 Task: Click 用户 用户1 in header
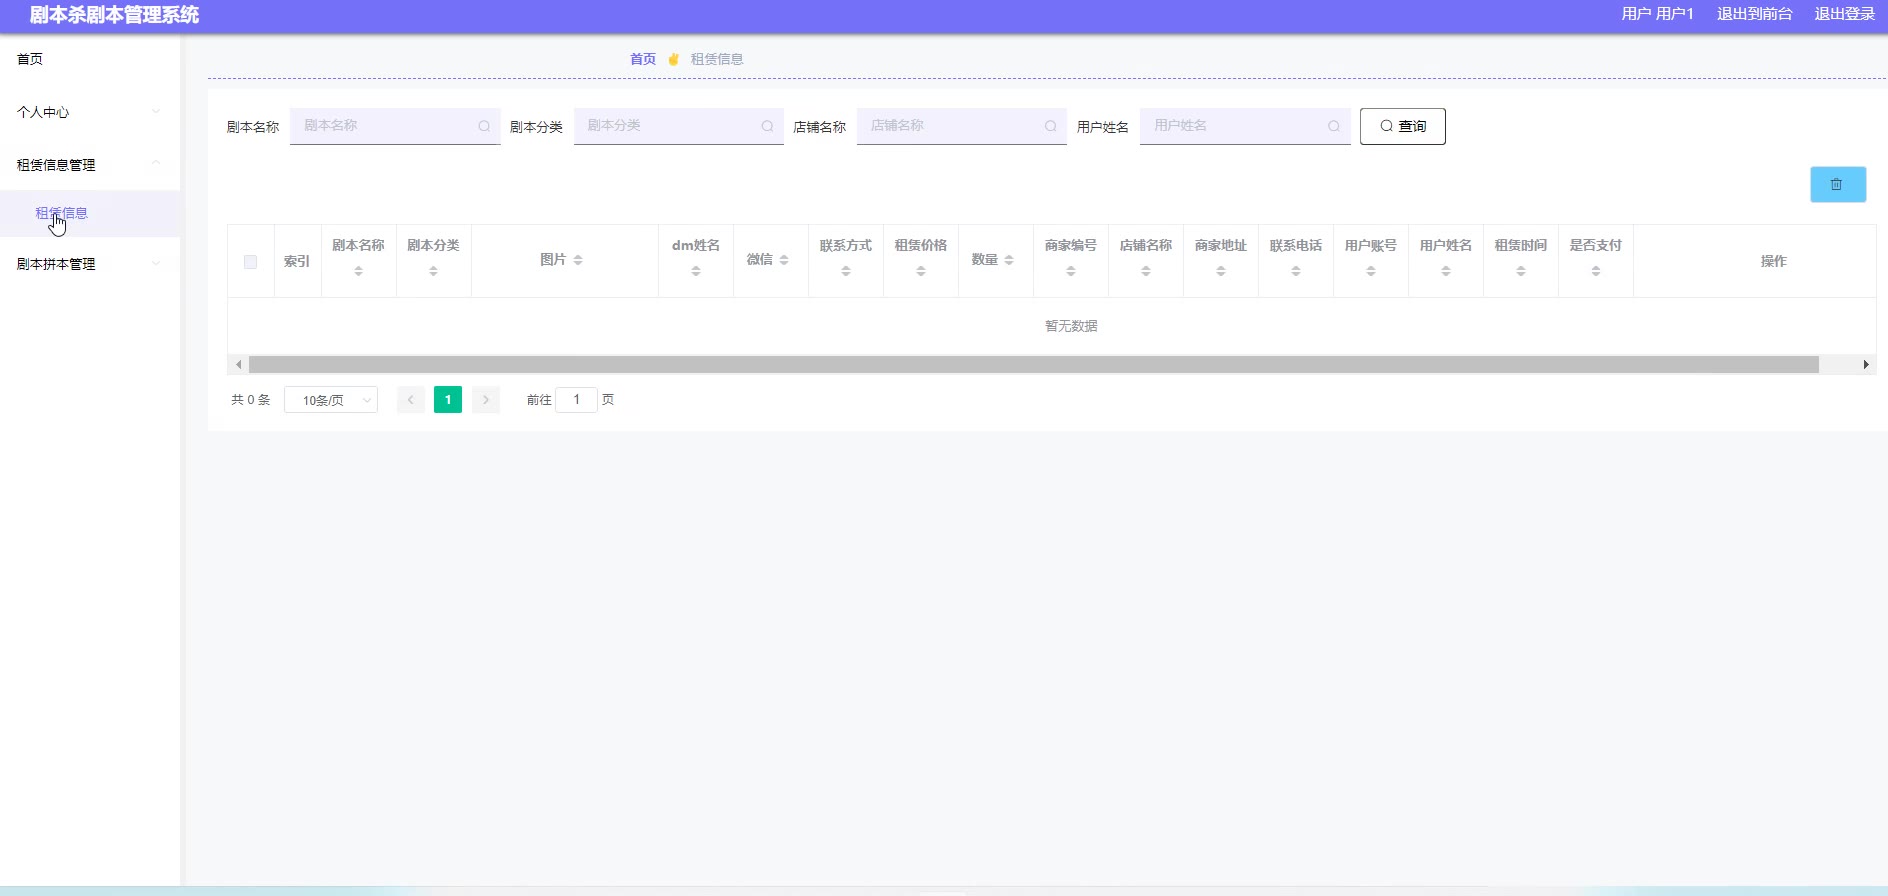point(1658,14)
